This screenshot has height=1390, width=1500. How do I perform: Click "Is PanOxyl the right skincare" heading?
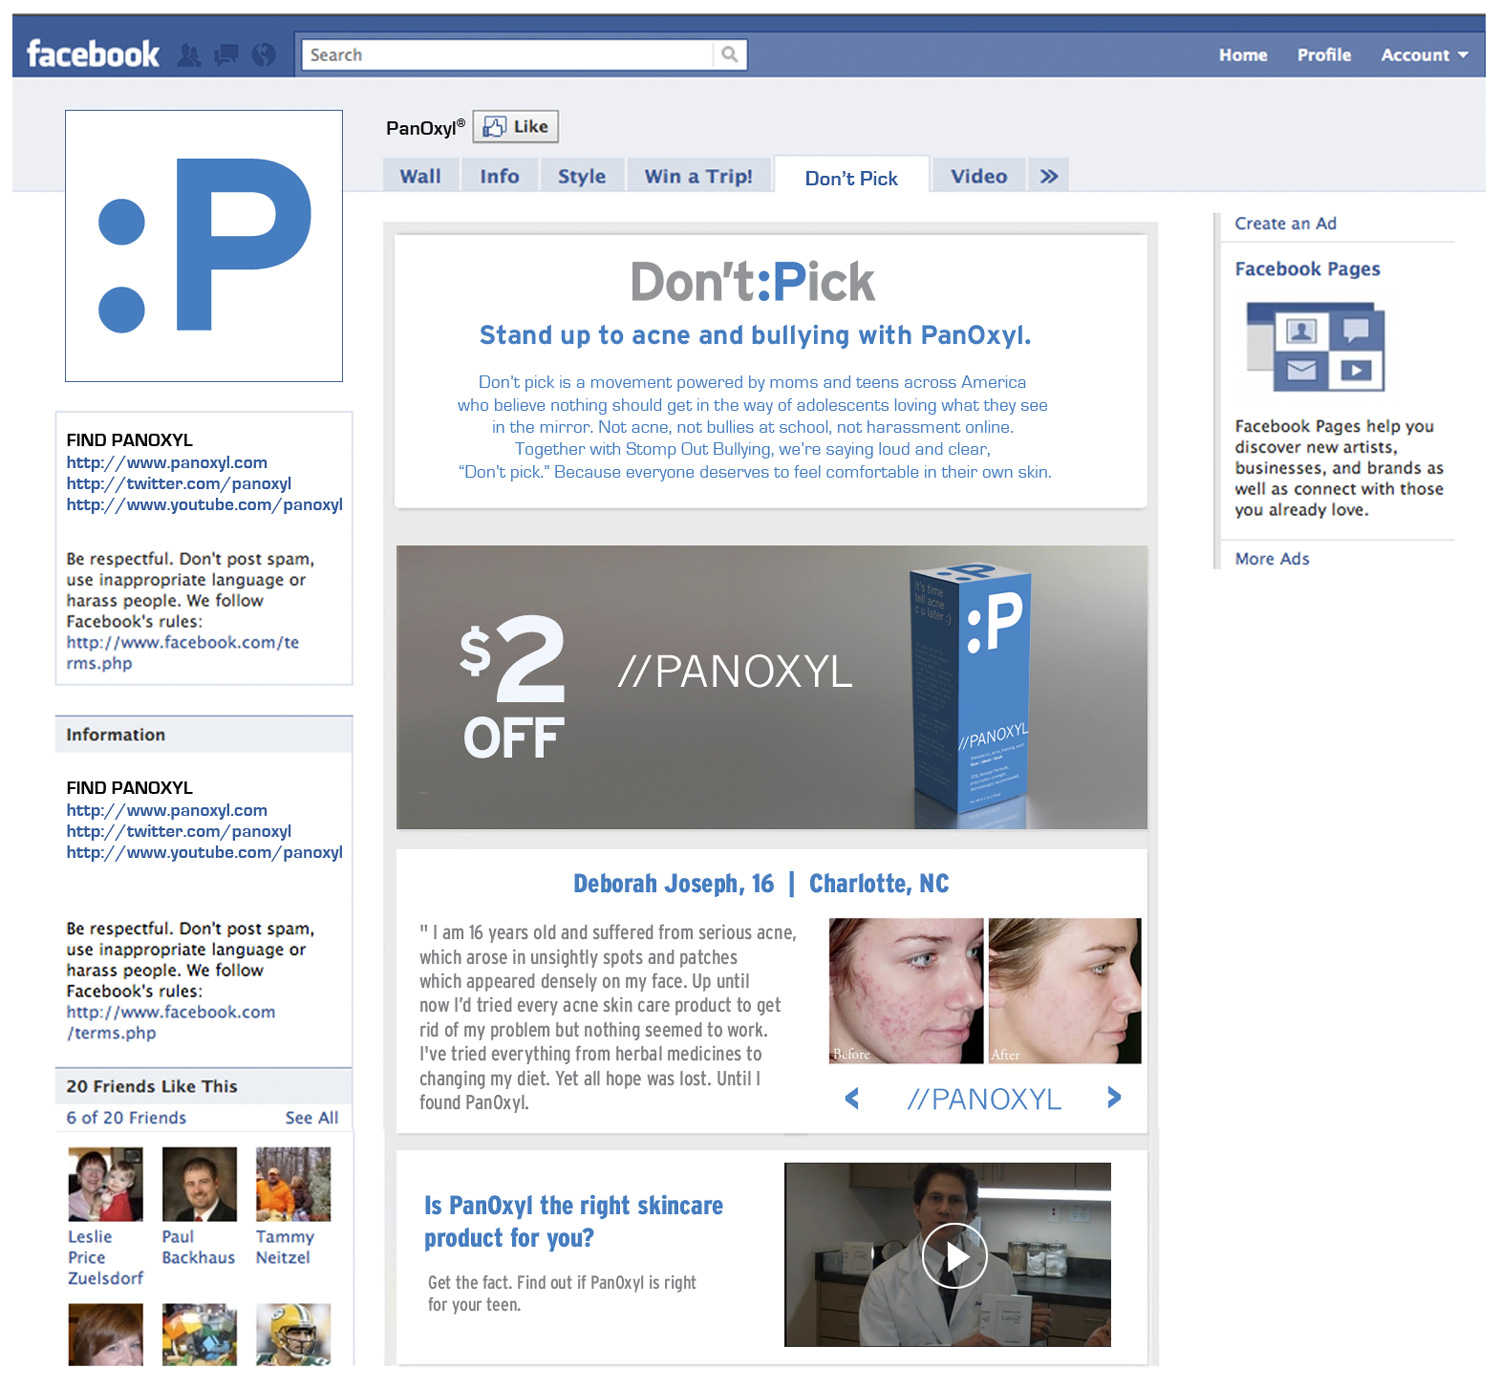(x=573, y=1222)
